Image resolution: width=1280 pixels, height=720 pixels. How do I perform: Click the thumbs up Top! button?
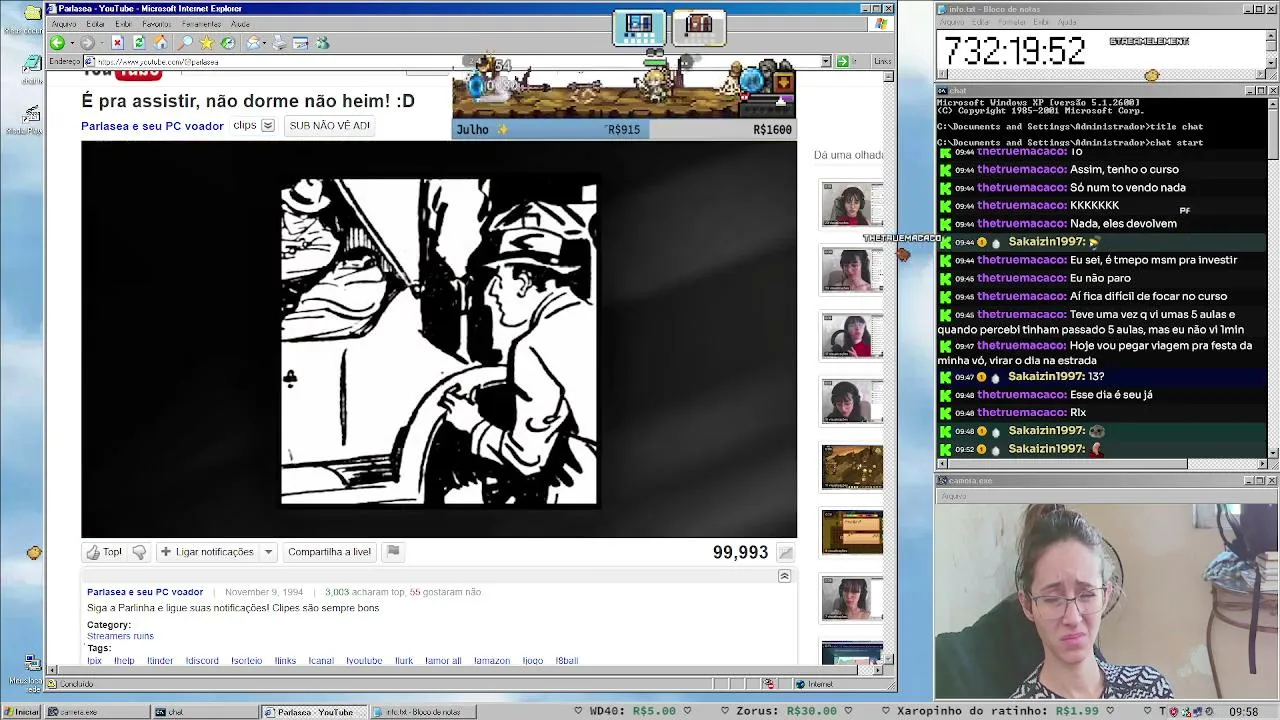104,552
